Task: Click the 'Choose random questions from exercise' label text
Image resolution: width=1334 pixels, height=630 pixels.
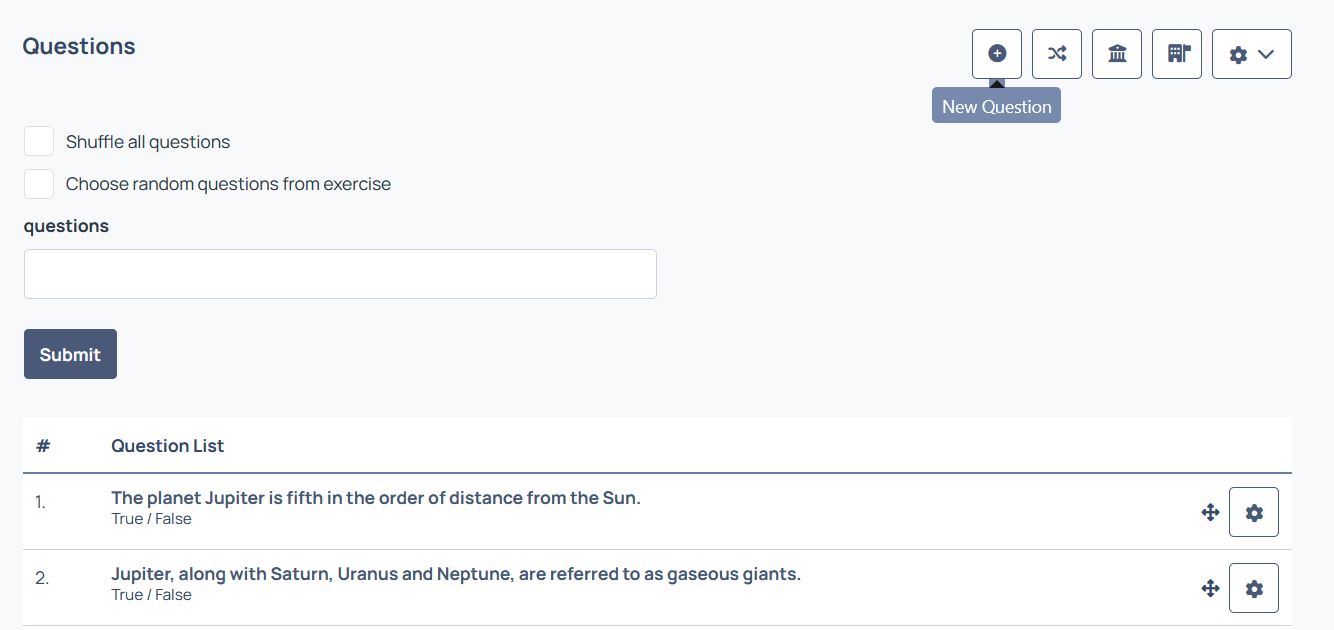Action: (228, 184)
